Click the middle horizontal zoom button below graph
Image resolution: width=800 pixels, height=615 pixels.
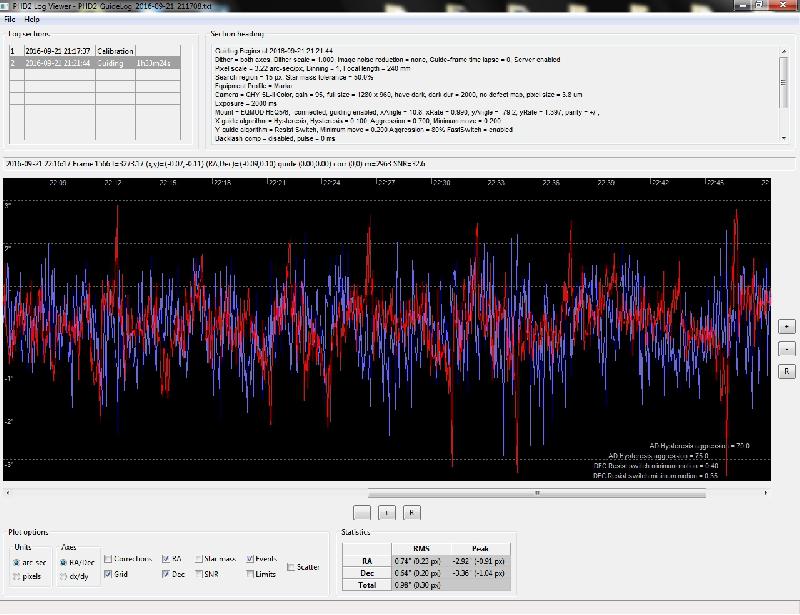[387, 512]
